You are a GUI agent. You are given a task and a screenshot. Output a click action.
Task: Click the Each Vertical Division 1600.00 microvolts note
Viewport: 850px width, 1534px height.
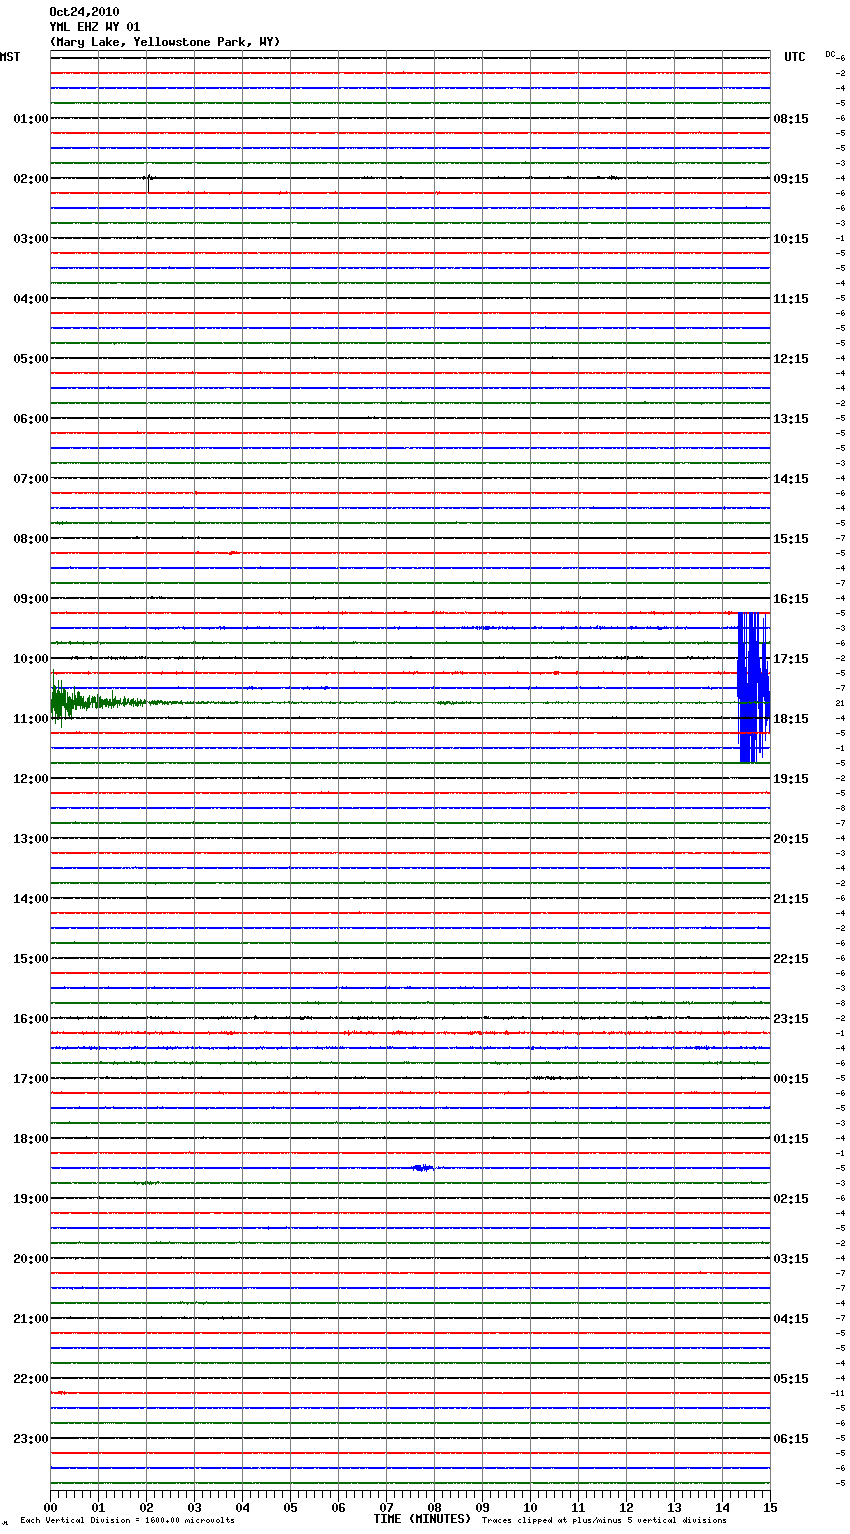tap(127, 1521)
